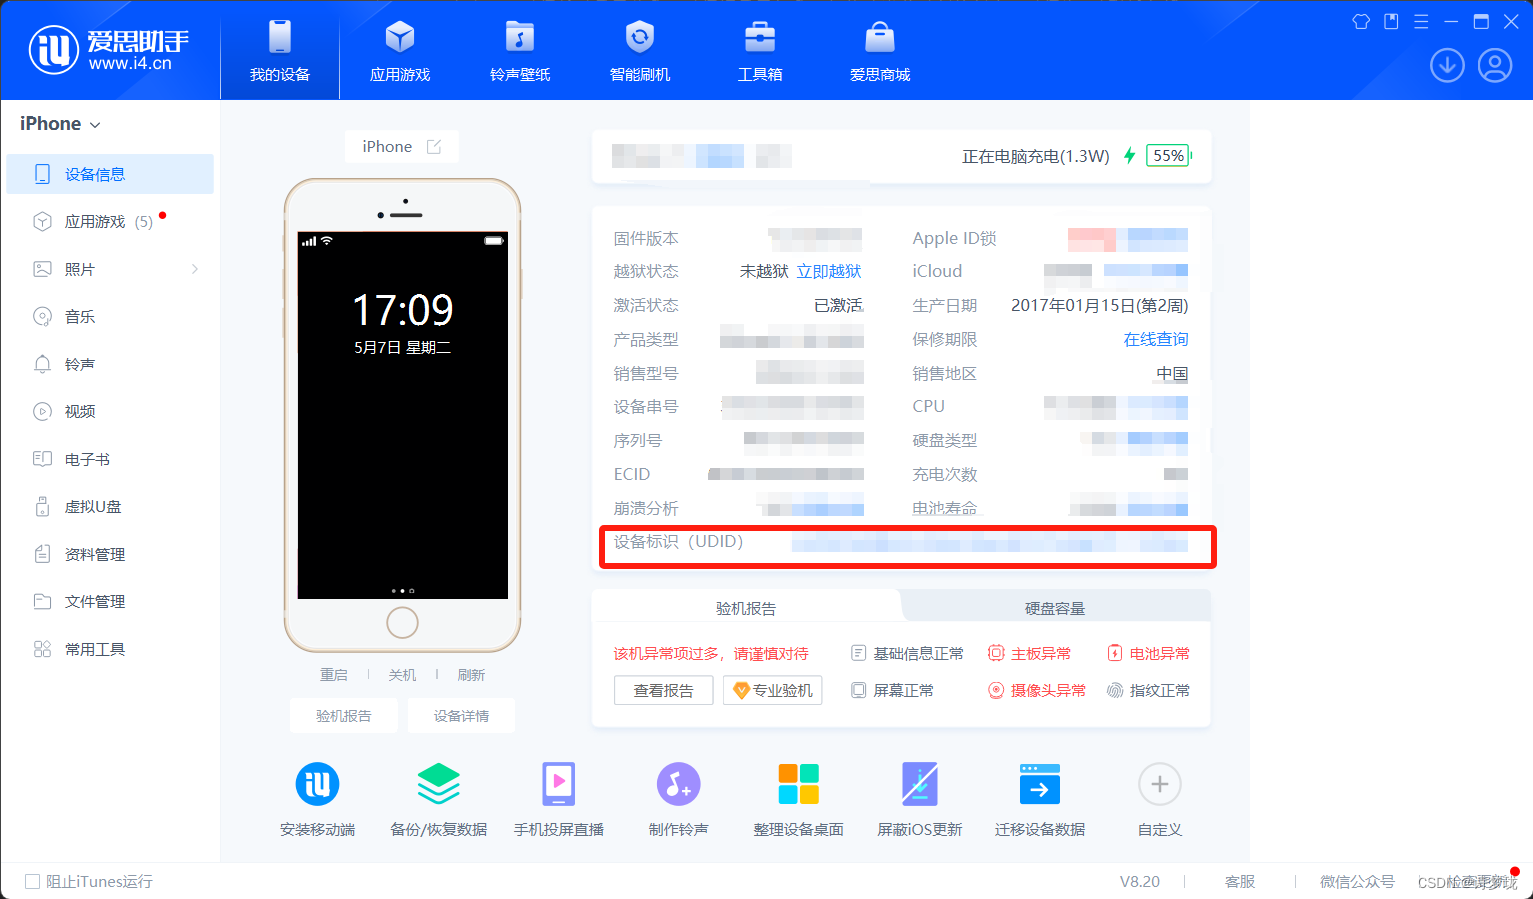Open 制作铃声 shortcut

tap(679, 800)
